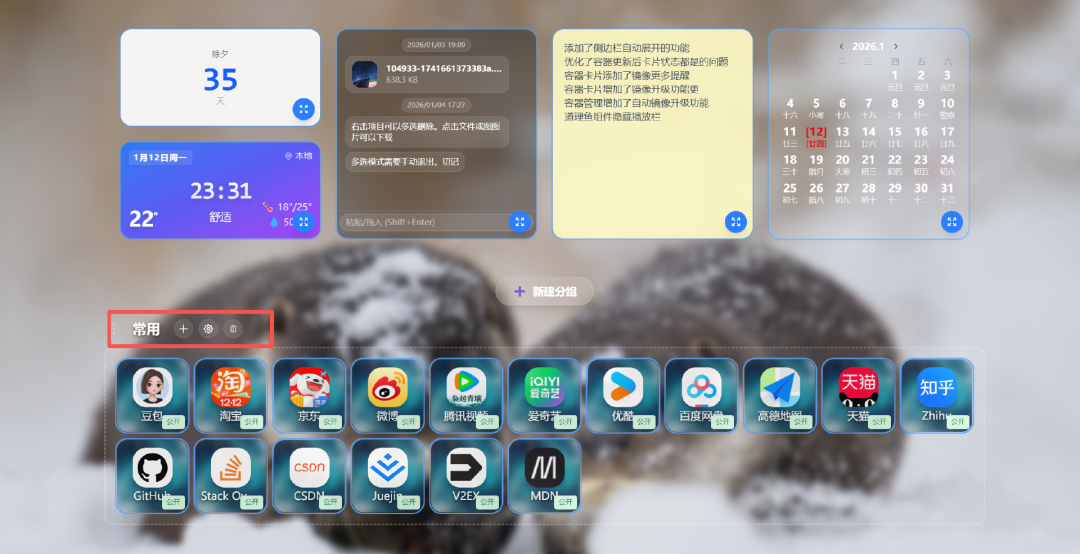Click message 多选模式需要手动退出，切记

tap(405, 162)
